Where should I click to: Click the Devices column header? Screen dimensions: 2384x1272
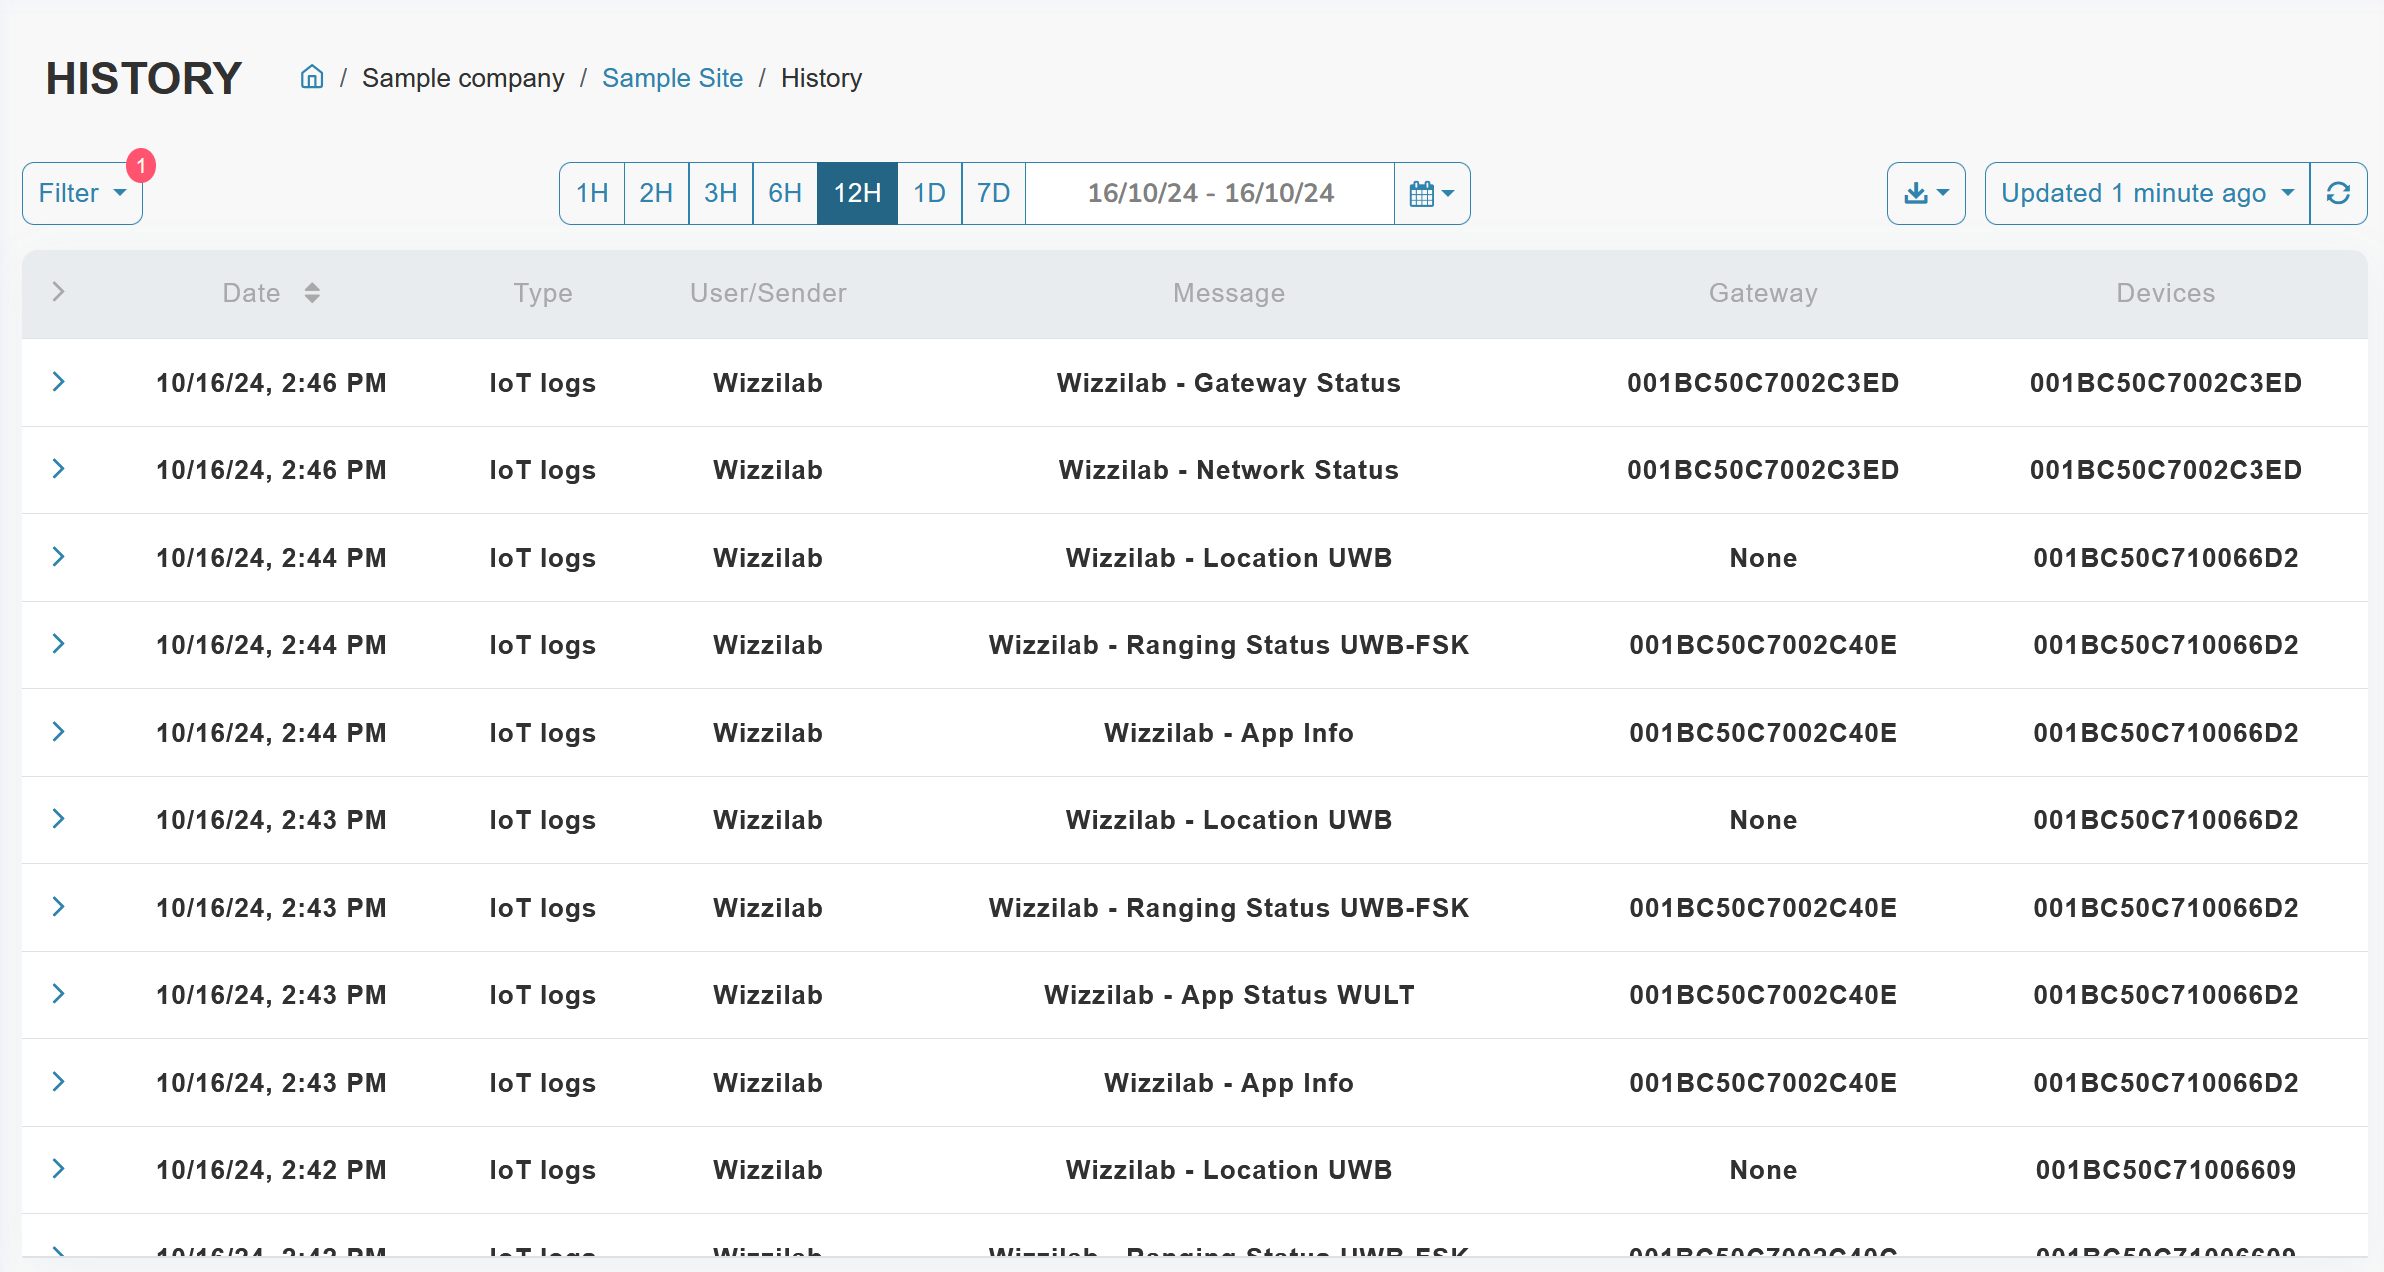coord(2166,293)
